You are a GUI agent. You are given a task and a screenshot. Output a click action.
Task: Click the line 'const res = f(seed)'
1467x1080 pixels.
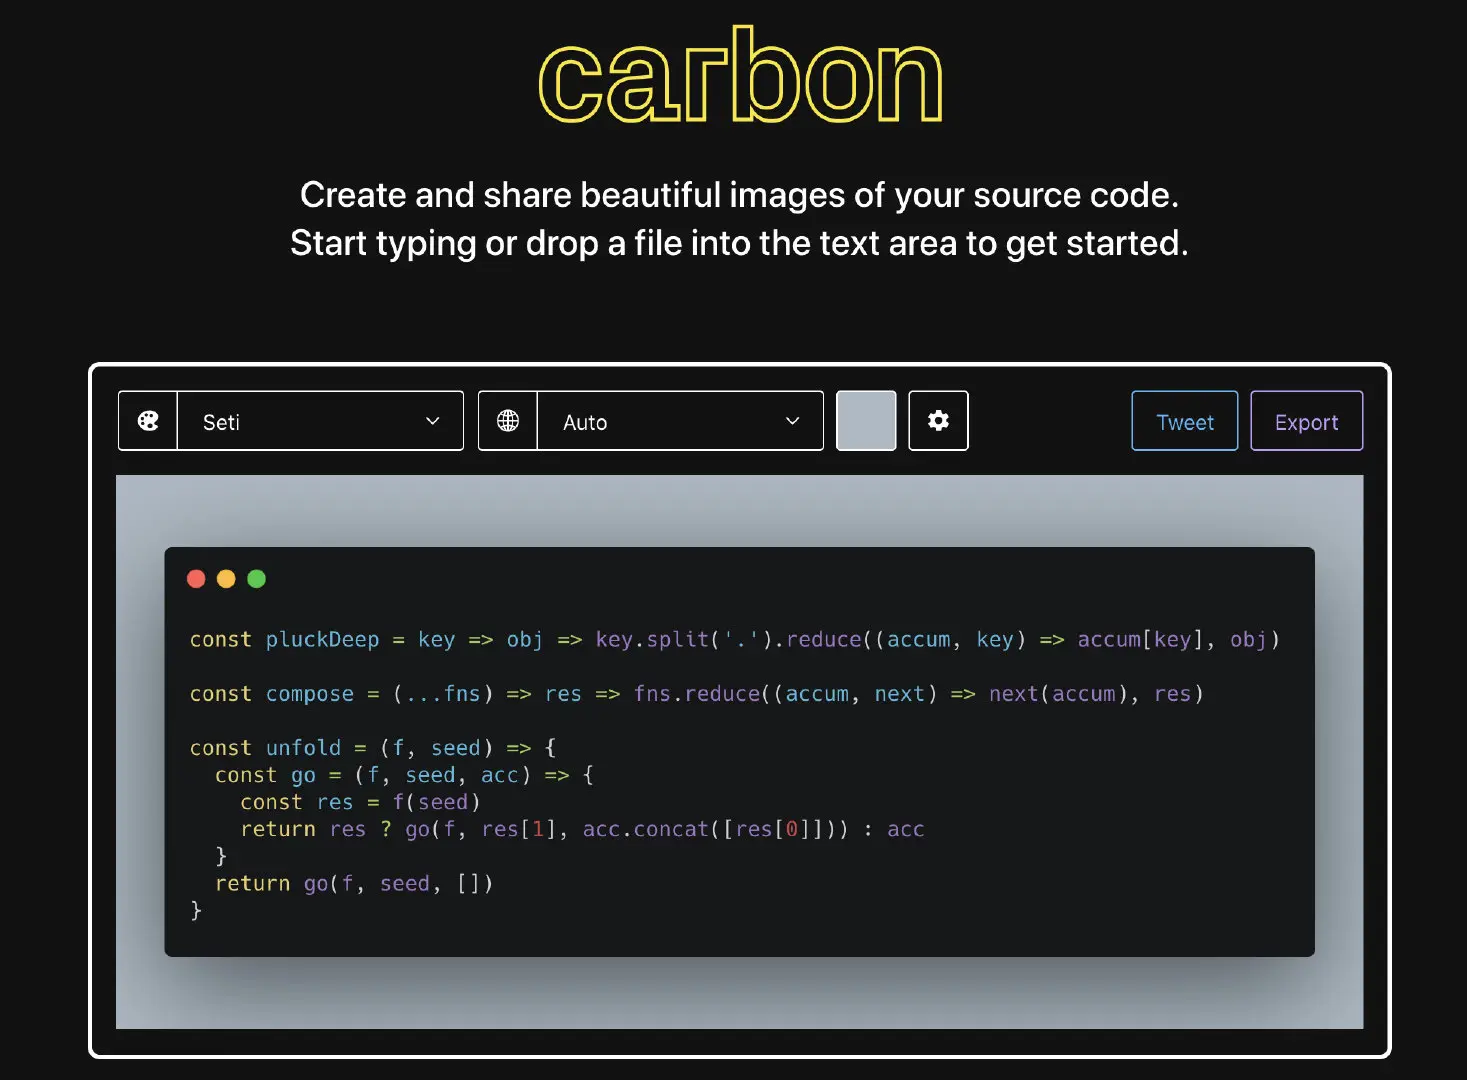click(360, 802)
